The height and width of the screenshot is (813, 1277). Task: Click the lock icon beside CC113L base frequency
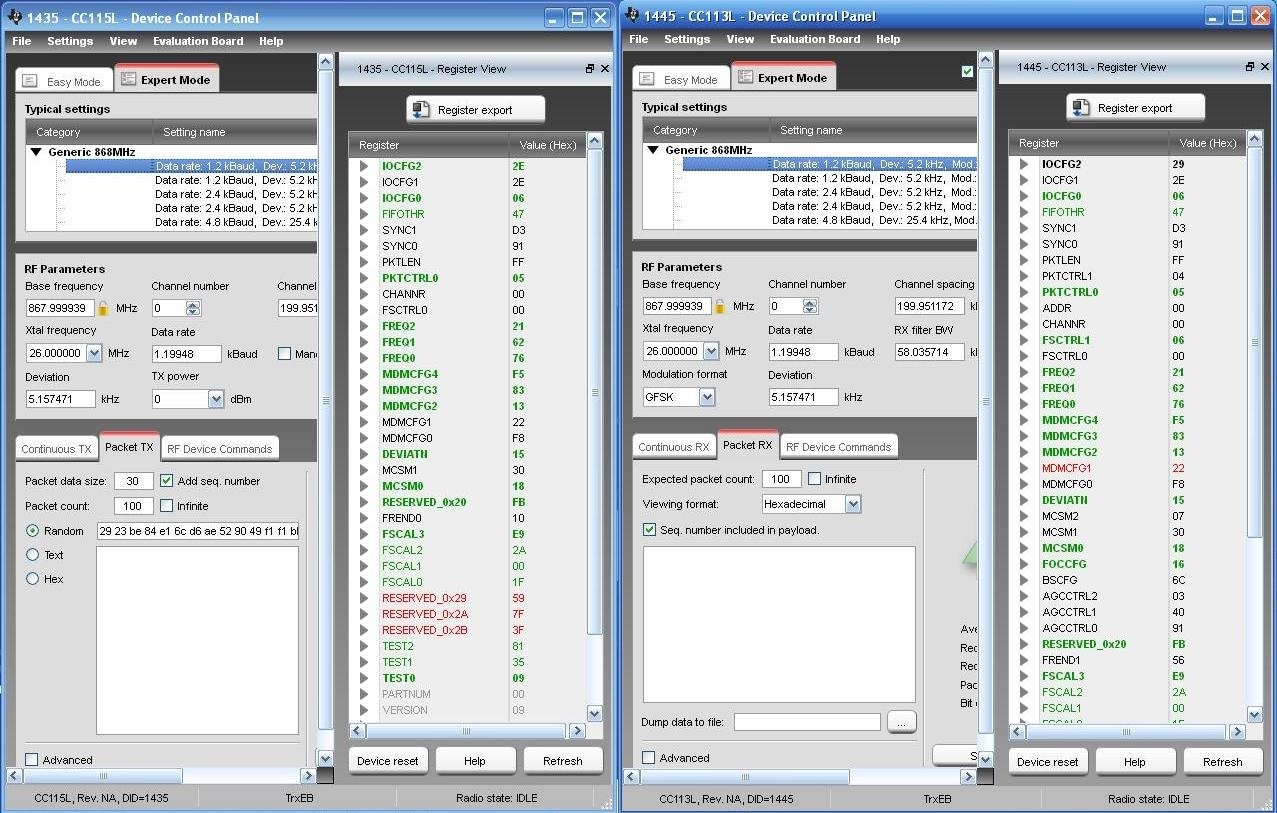click(719, 306)
